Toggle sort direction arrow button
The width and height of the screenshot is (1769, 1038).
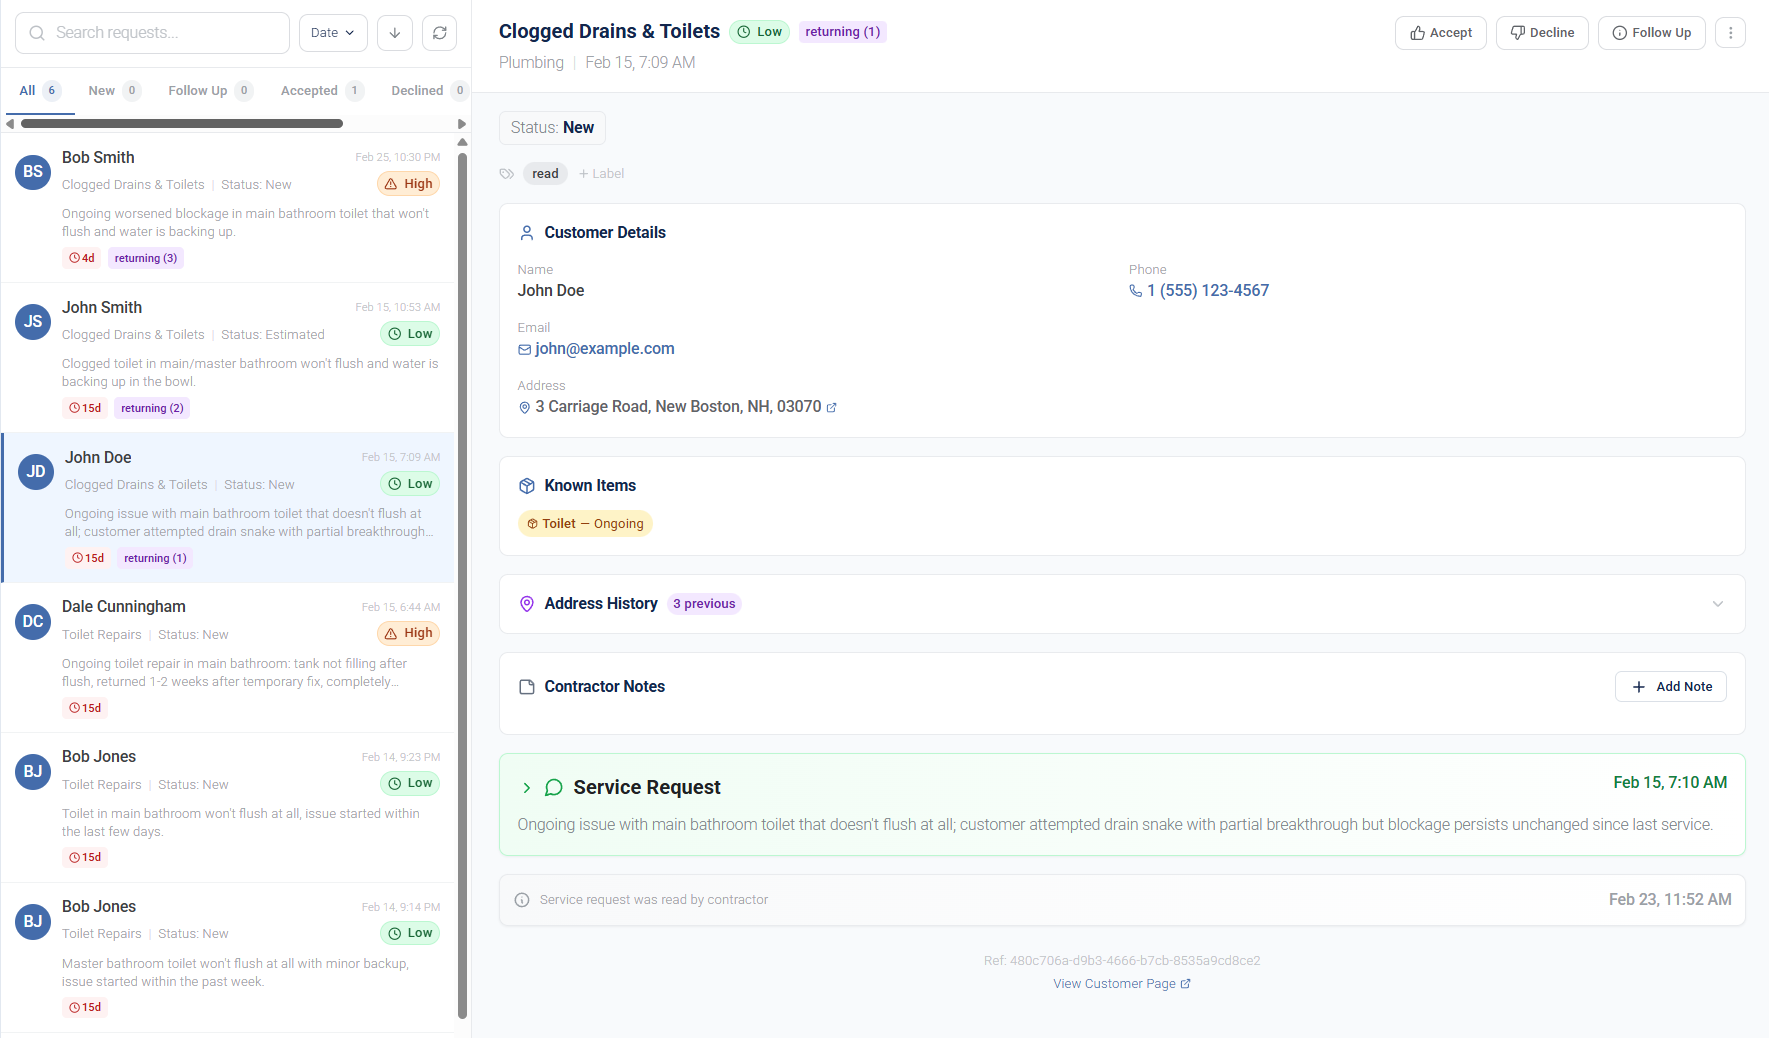(395, 33)
